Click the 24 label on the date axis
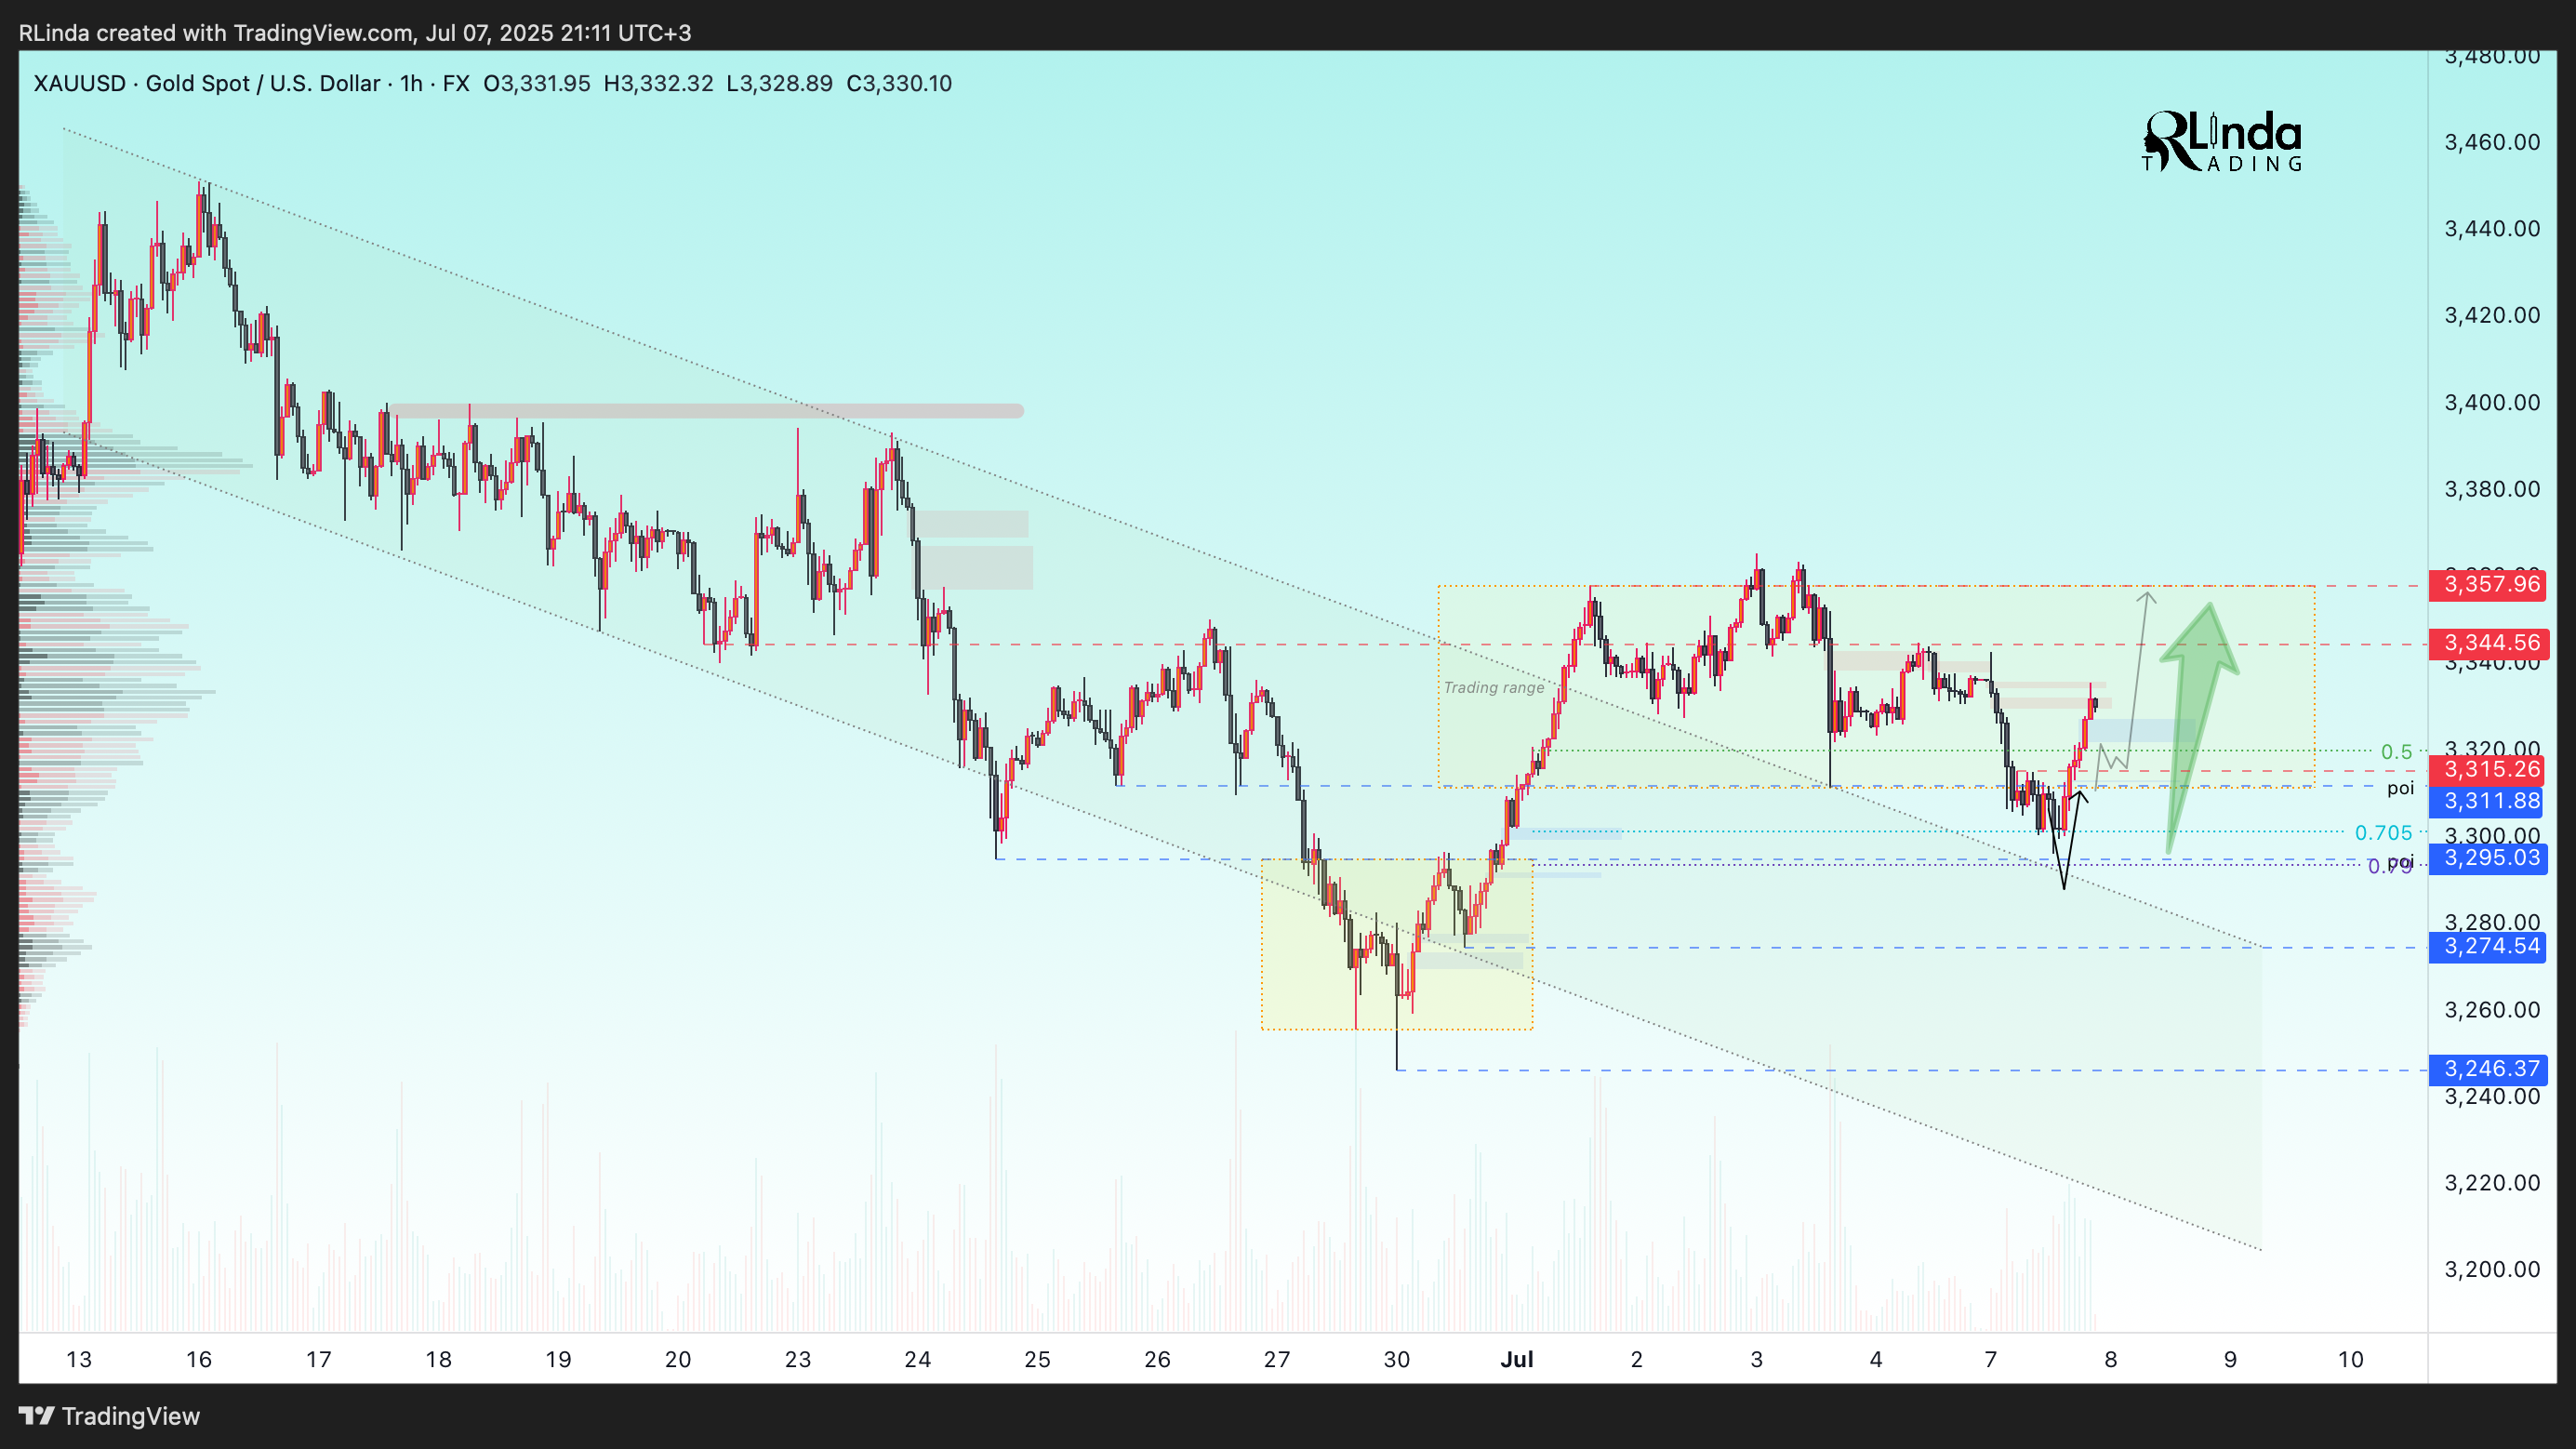 click(917, 1360)
